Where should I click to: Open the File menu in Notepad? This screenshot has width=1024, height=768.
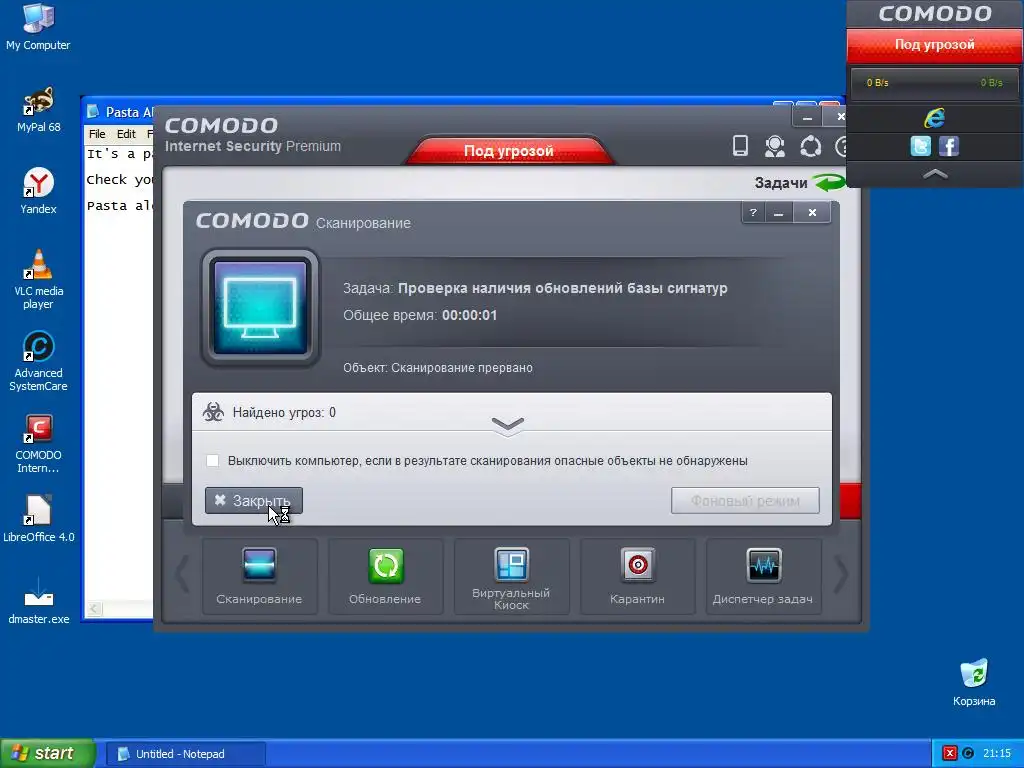point(97,134)
